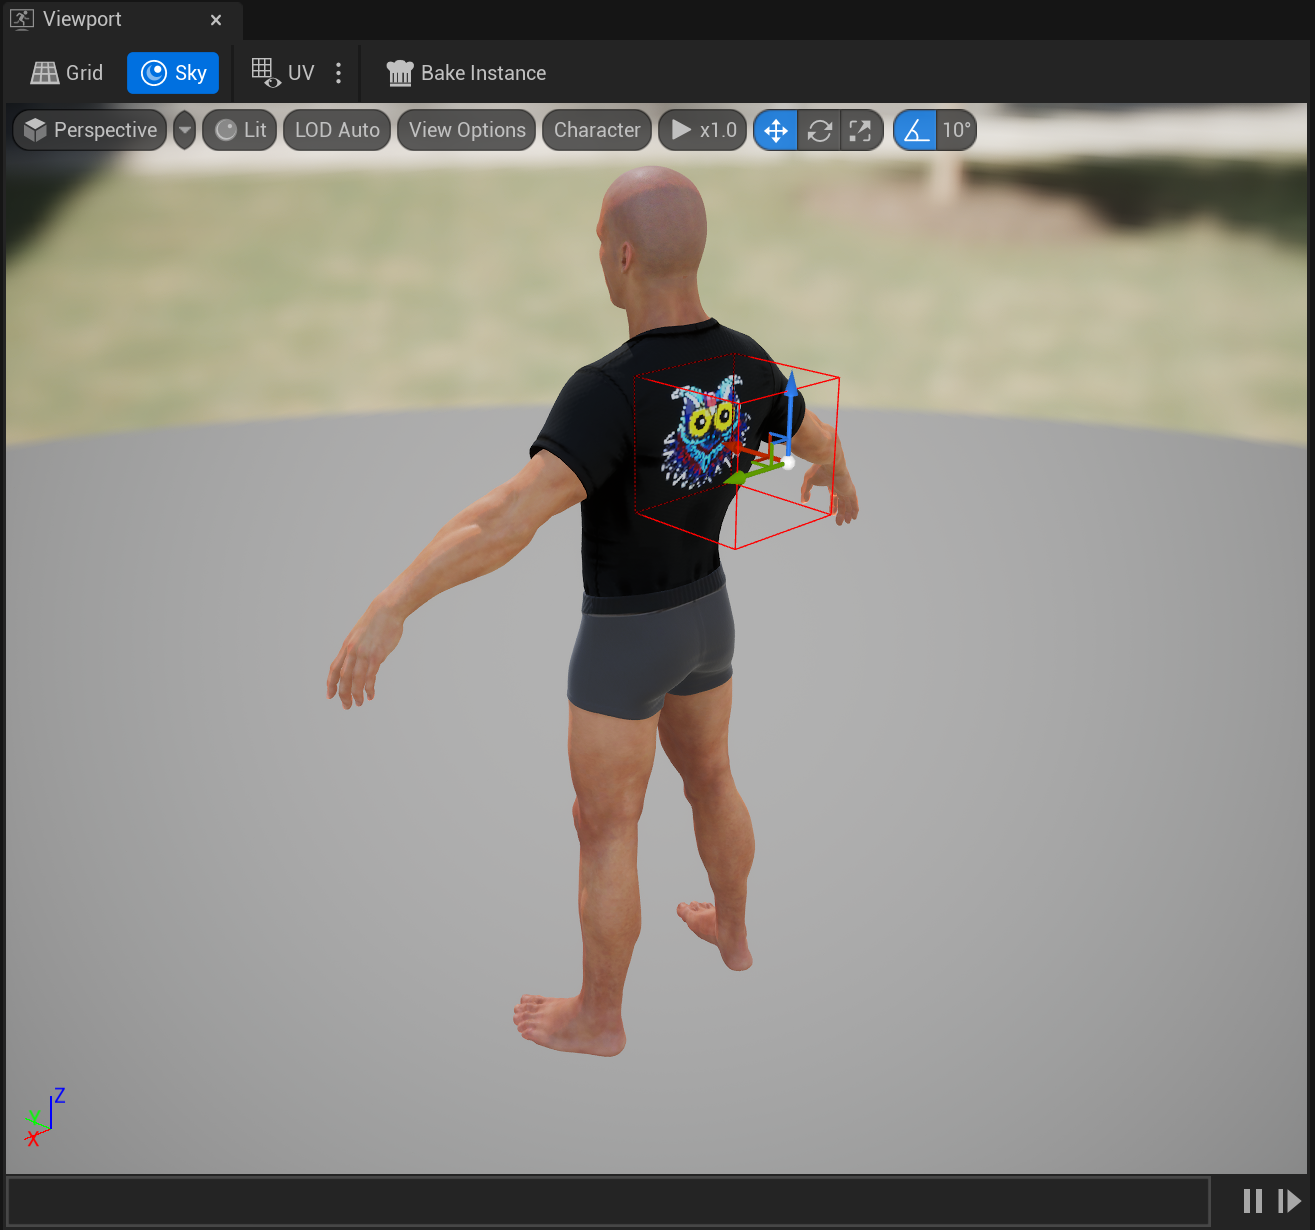Viewport: 1315px width, 1230px height.
Task: Click the owl decal on the shirt
Action: point(704,432)
